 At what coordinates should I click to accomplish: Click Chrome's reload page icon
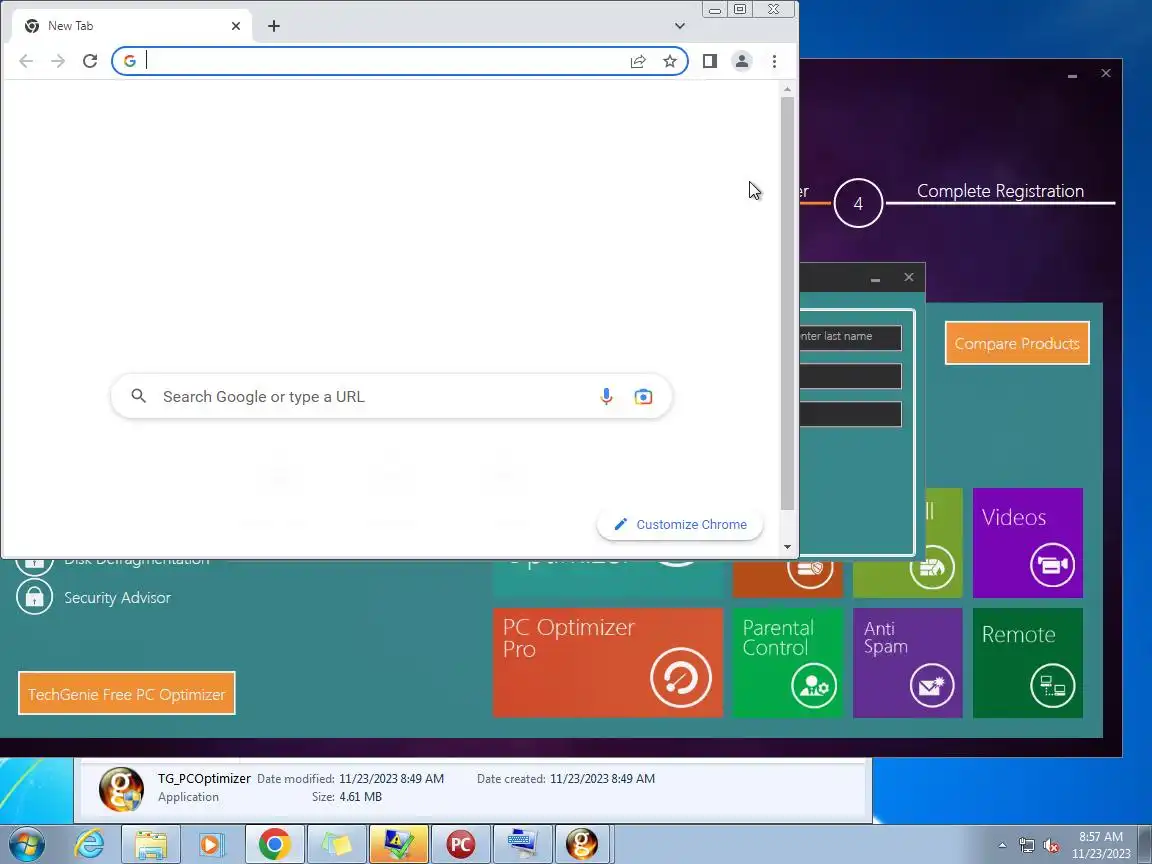[90, 61]
